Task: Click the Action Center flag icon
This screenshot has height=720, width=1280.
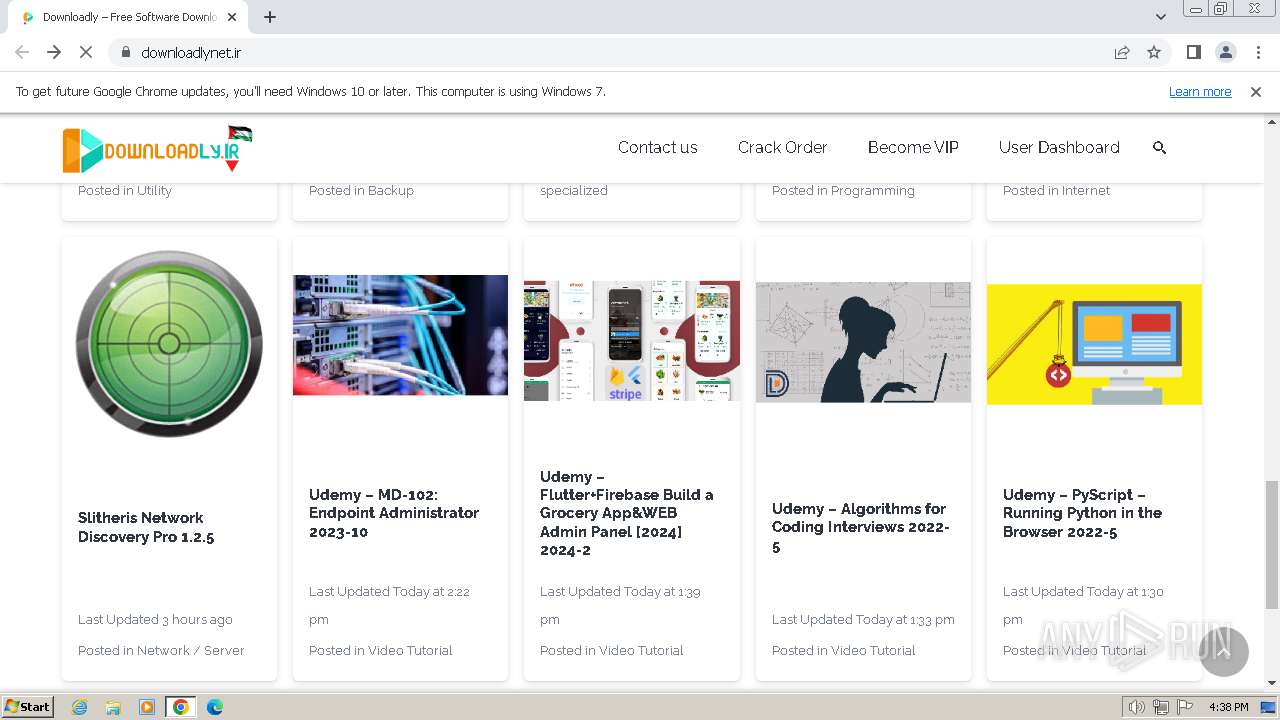Action: pos(1185,707)
